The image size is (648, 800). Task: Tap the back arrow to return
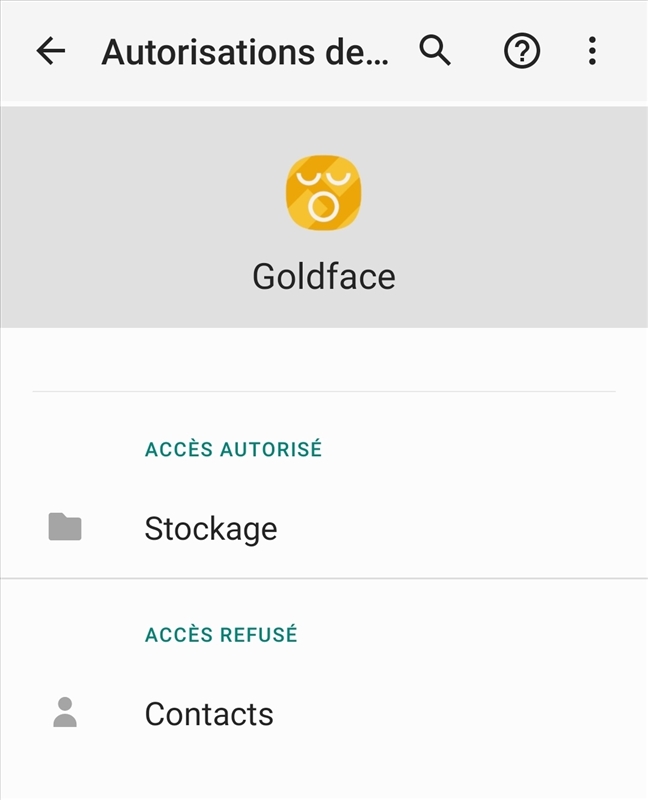(x=47, y=49)
